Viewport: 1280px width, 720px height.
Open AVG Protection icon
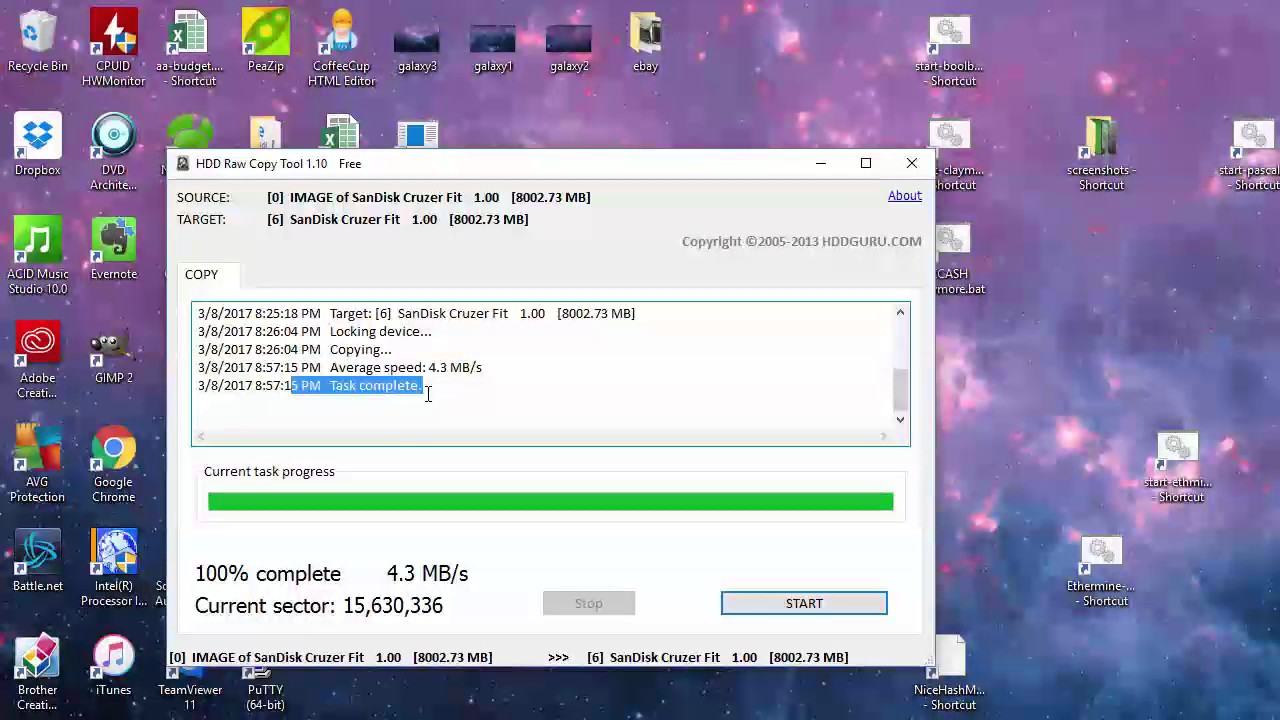38,464
